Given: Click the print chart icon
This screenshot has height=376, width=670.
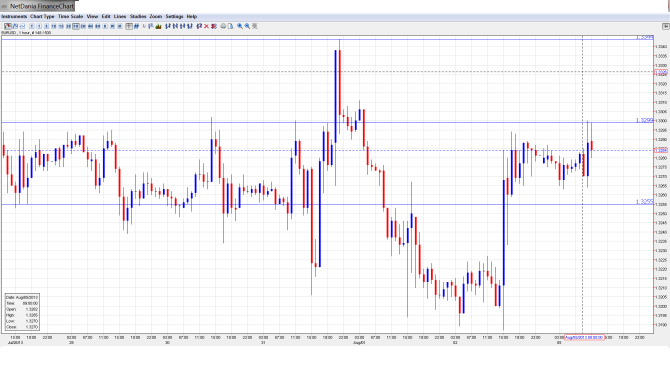Looking at the screenshot, I should point(223,26).
